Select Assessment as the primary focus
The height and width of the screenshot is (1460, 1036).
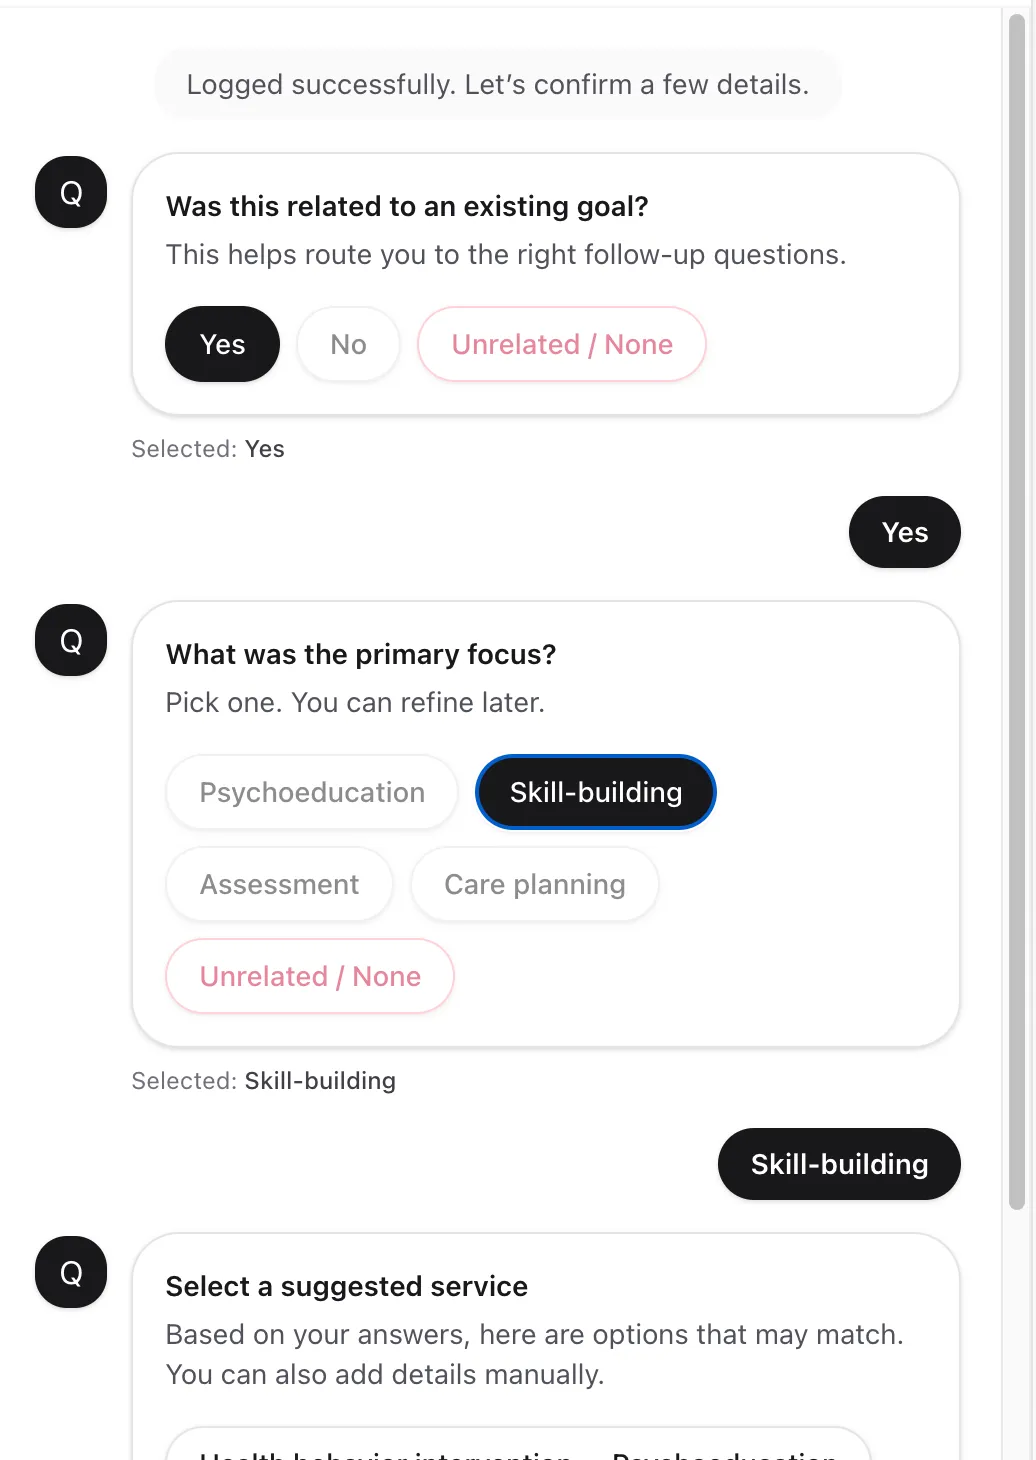point(279,884)
